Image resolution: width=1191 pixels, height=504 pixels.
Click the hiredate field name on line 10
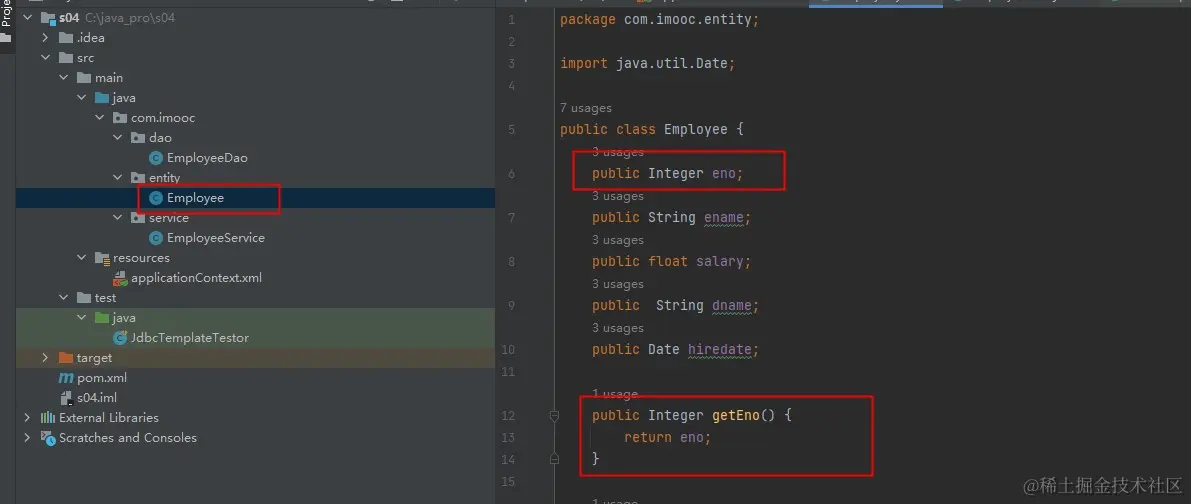(x=719, y=349)
